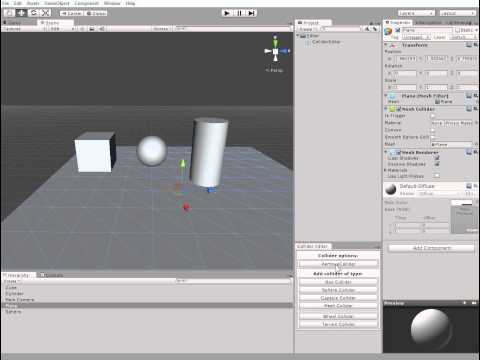Image resolution: width=480 pixels, height=360 pixels.
Task: Toggle Use Light Probes checkbox
Action: click(437, 176)
